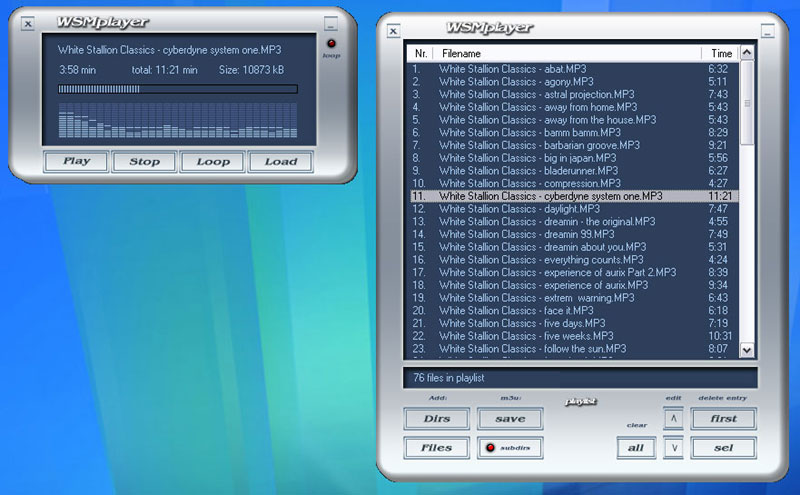Add directories with the Dirs button
This screenshot has height=495, width=800.
436,419
